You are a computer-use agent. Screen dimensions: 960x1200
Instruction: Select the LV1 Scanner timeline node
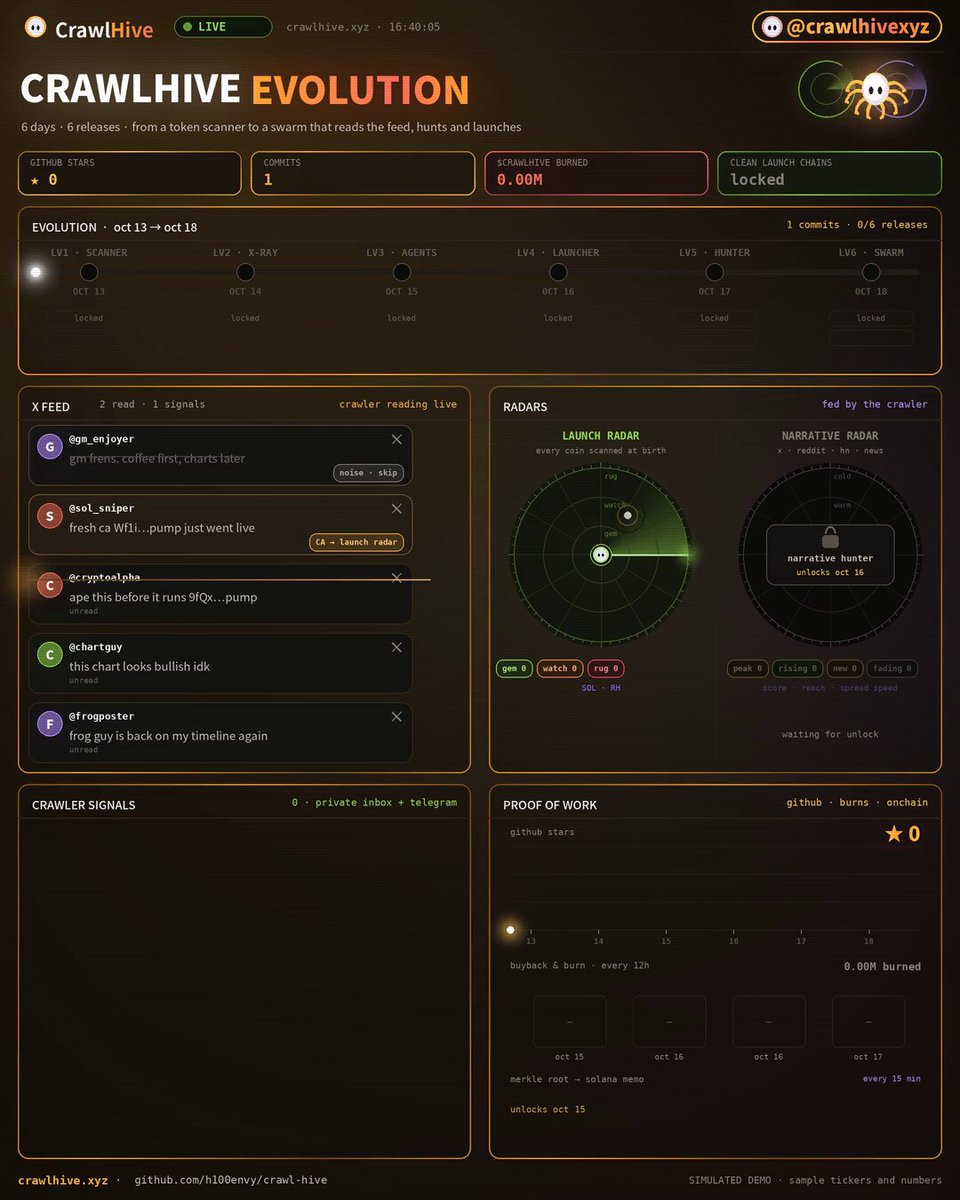point(89,272)
